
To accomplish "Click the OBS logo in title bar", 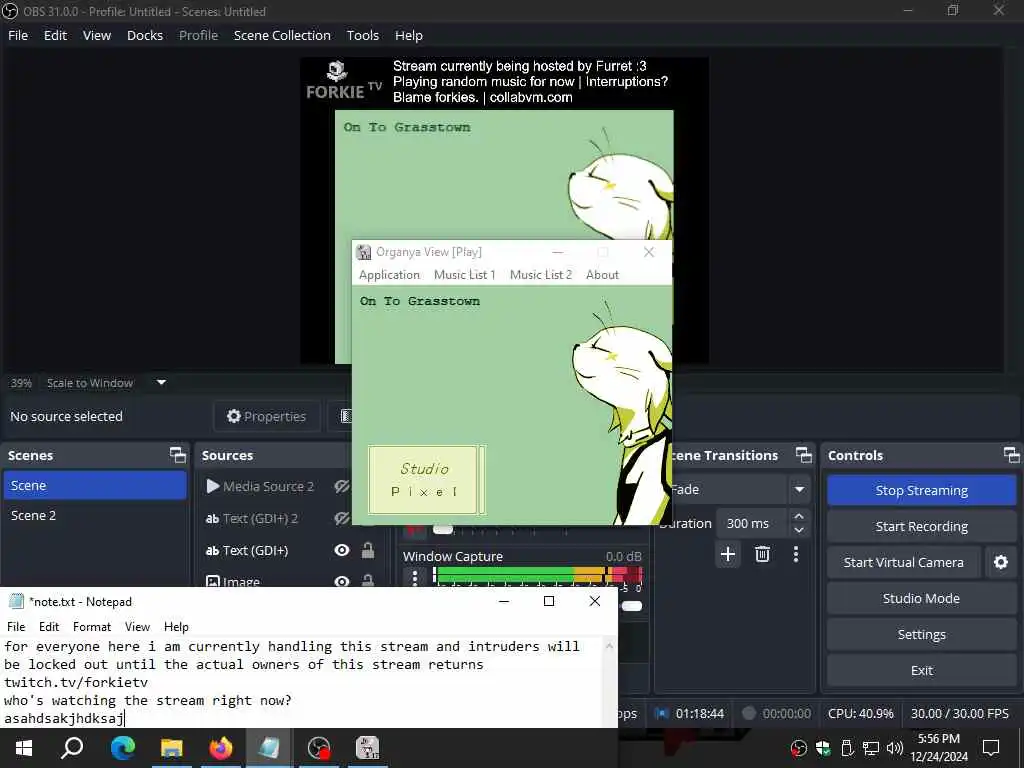I will pos(10,11).
